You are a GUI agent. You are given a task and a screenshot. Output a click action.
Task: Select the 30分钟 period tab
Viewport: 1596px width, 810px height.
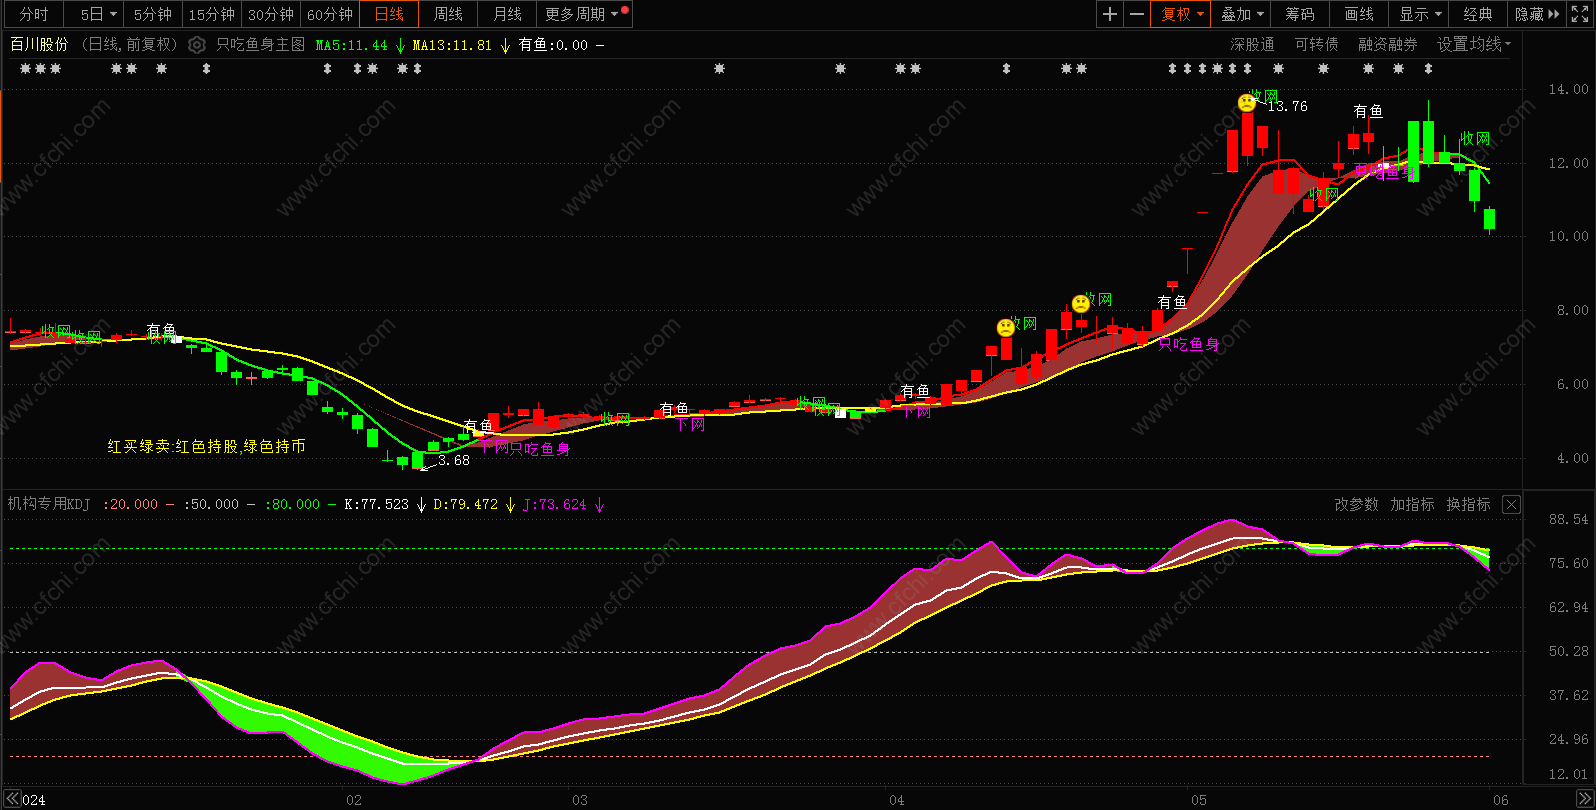(271, 14)
